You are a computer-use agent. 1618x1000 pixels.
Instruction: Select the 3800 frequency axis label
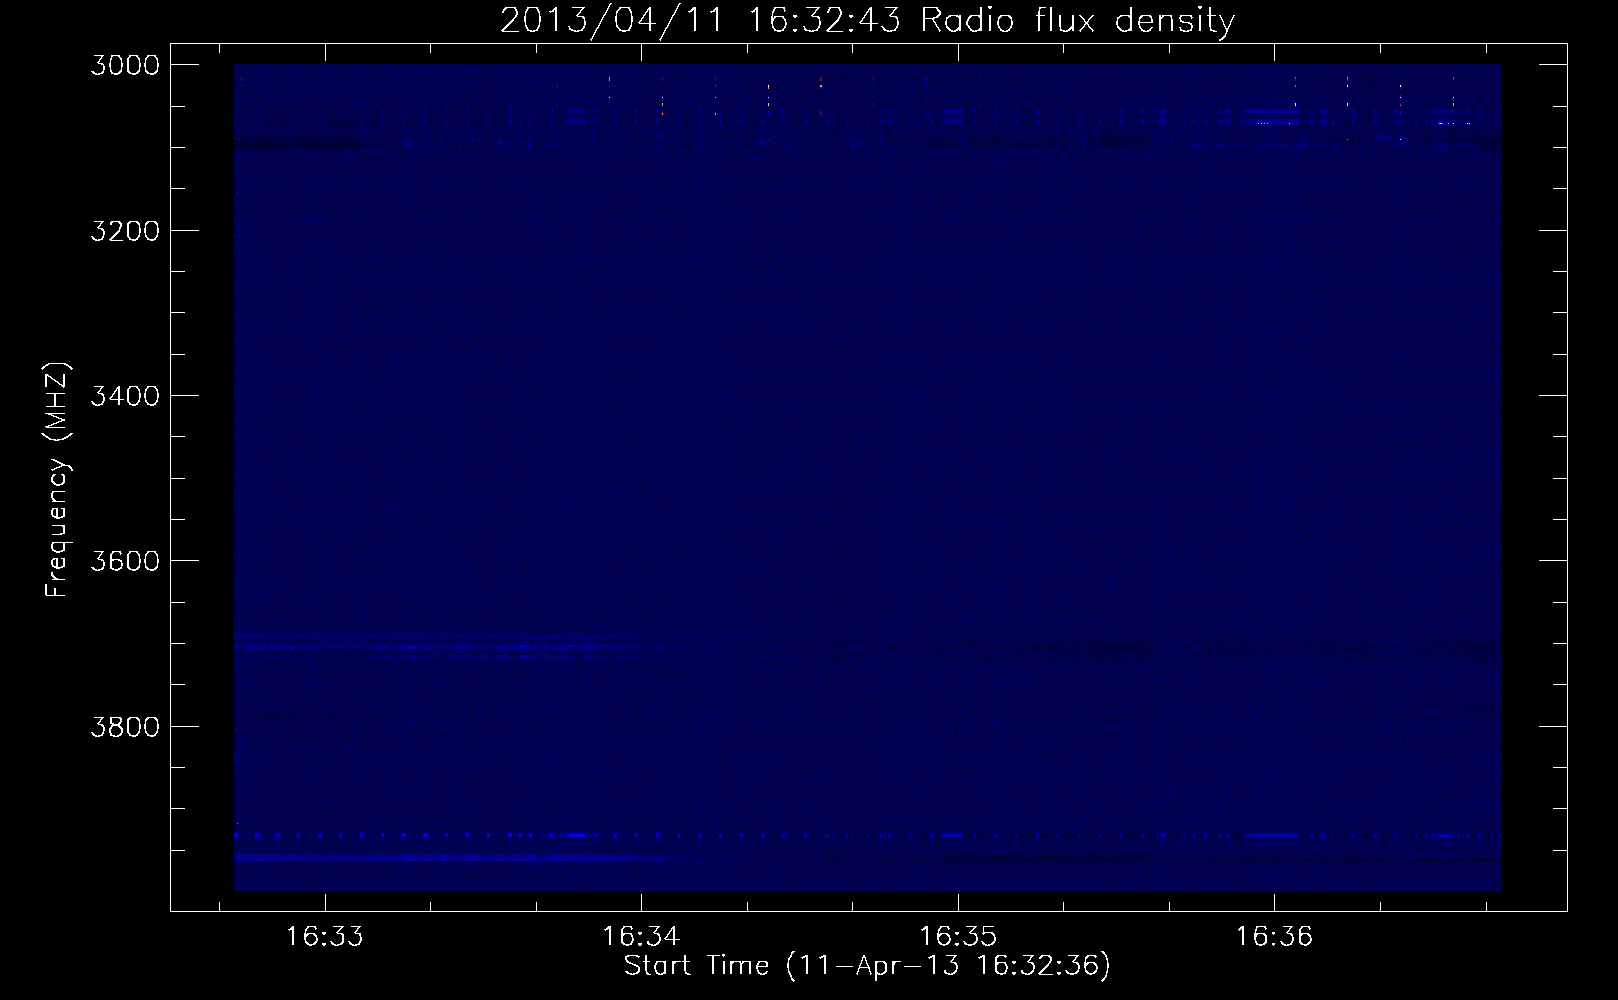point(125,726)
